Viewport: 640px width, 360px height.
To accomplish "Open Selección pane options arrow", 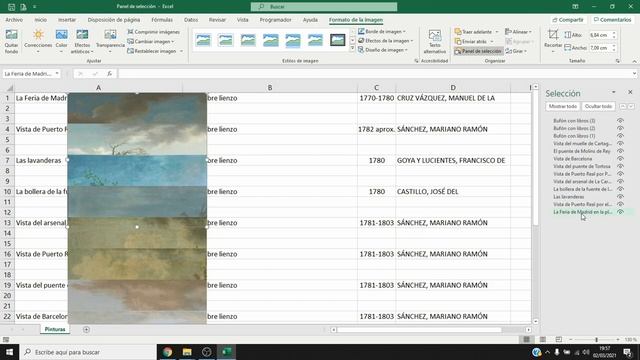I will tap(613, 92).
